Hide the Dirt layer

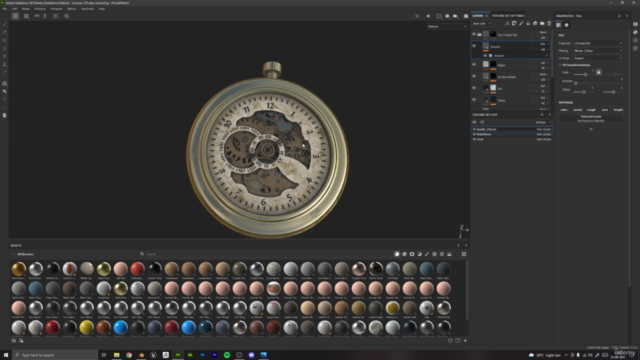474,88
